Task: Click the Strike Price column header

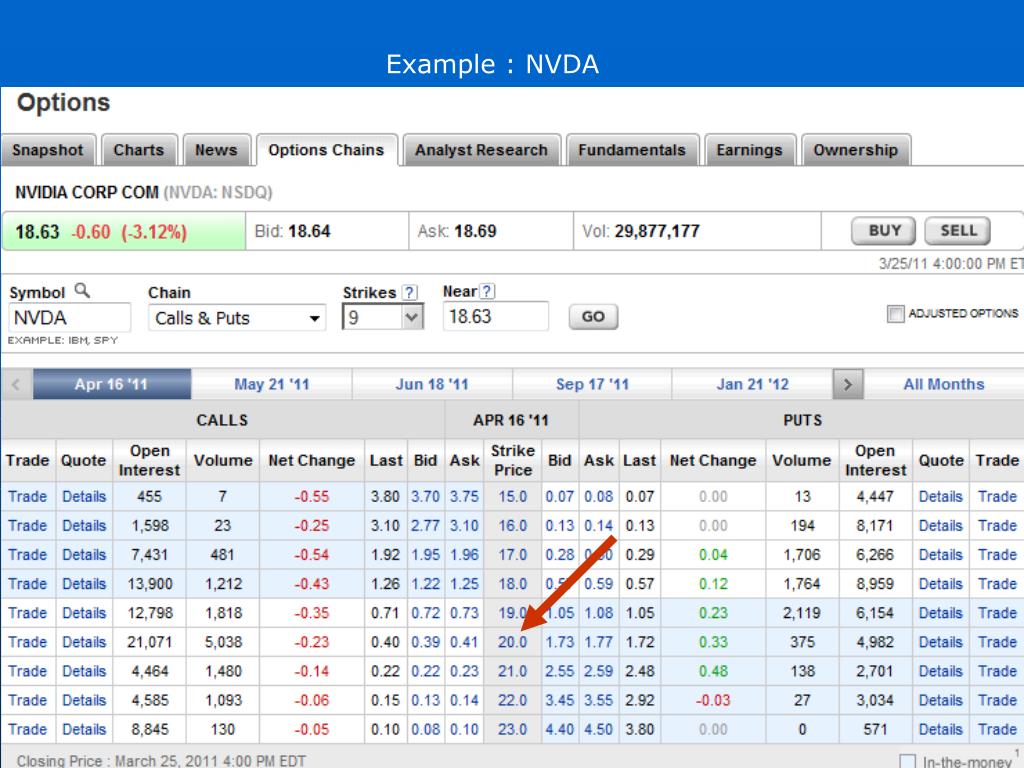Action: (513, 460)
